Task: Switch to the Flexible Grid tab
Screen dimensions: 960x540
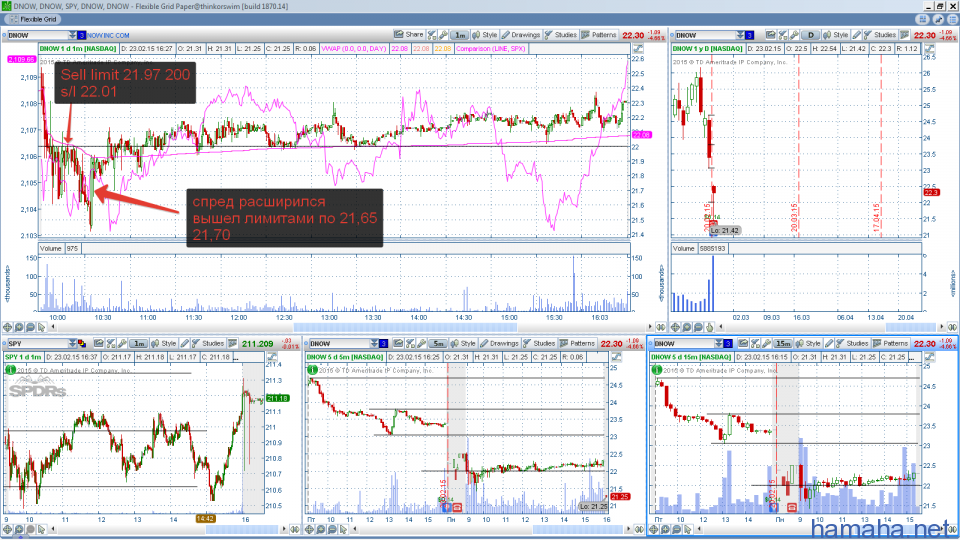Action: tap(33, 19)
